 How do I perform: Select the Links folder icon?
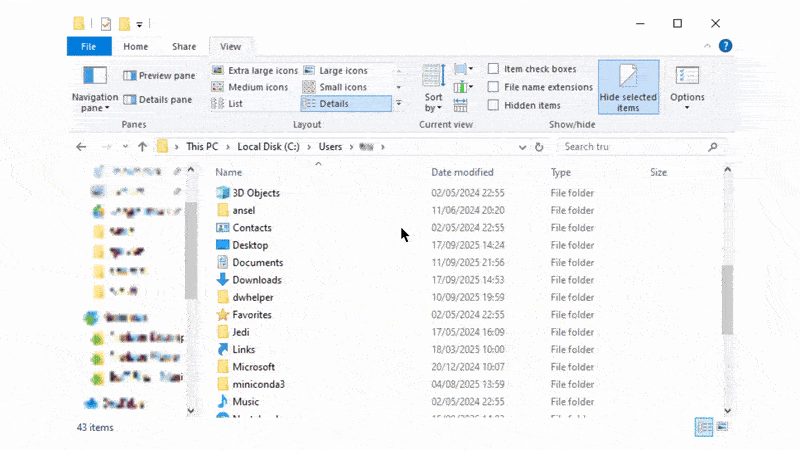(222, 349)
